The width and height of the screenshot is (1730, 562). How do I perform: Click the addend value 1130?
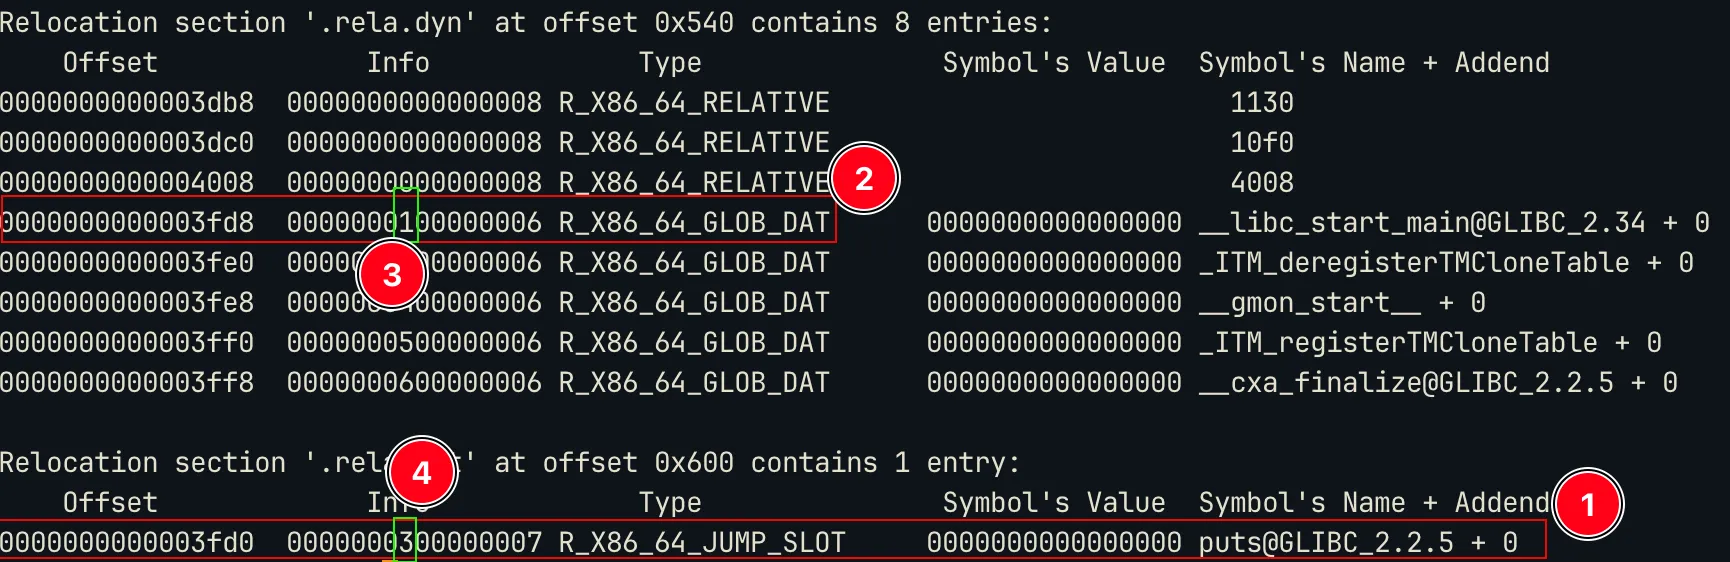point(1262,103)
